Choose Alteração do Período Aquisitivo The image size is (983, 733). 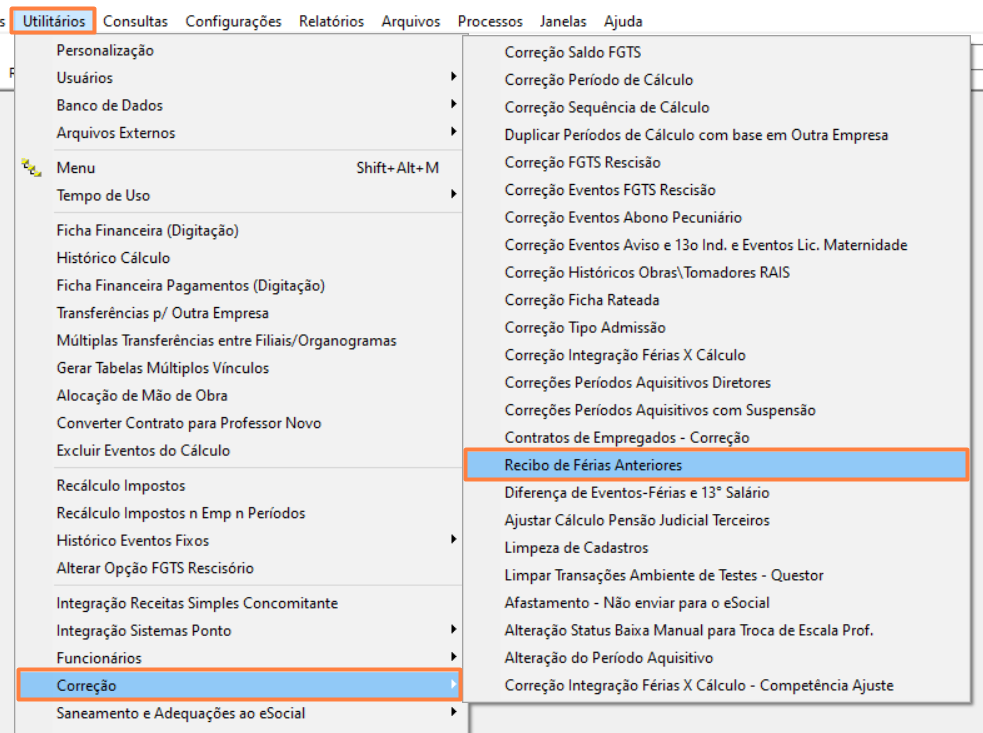[x=717, y=659]
